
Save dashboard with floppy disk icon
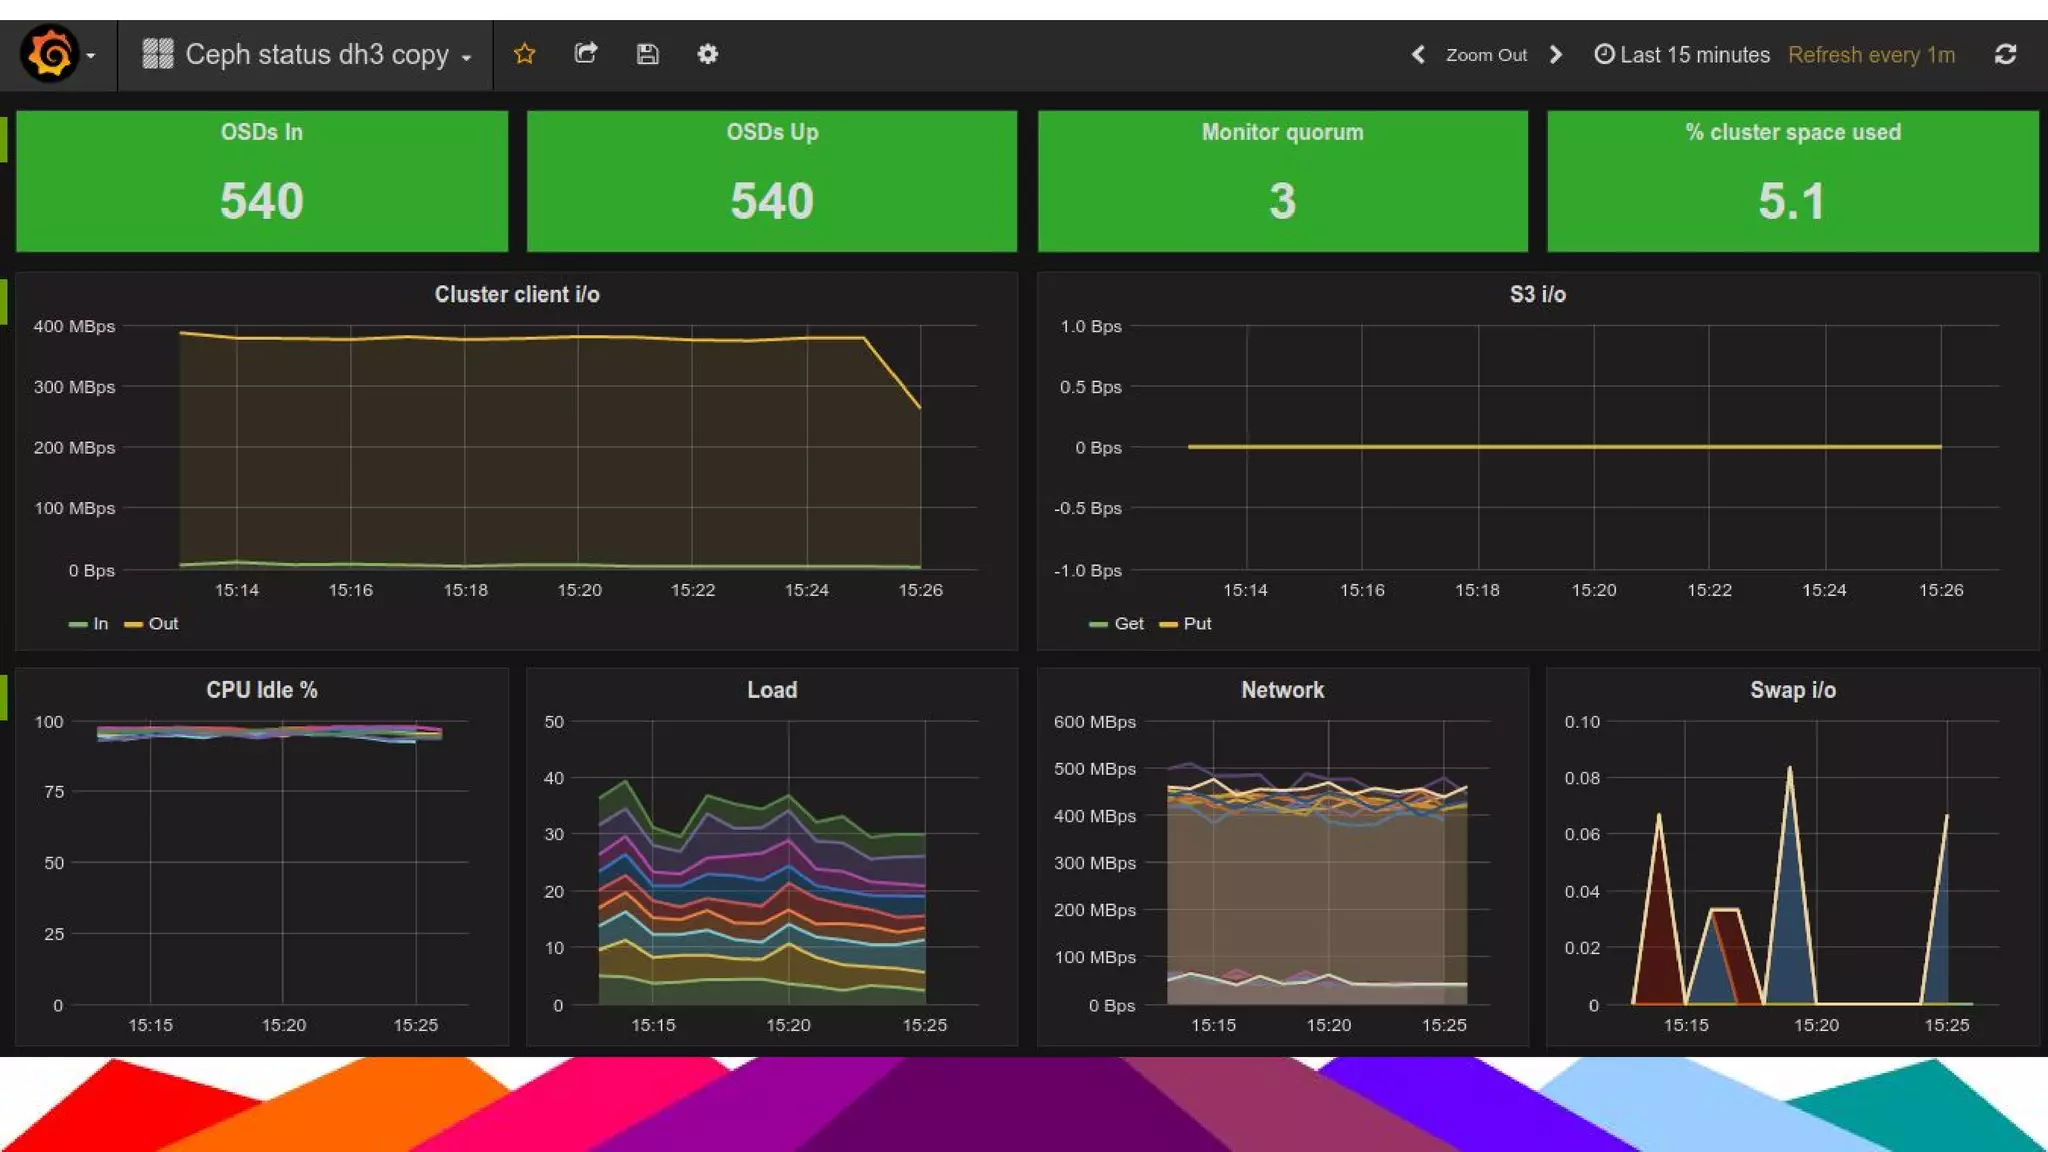click(647, 54)
